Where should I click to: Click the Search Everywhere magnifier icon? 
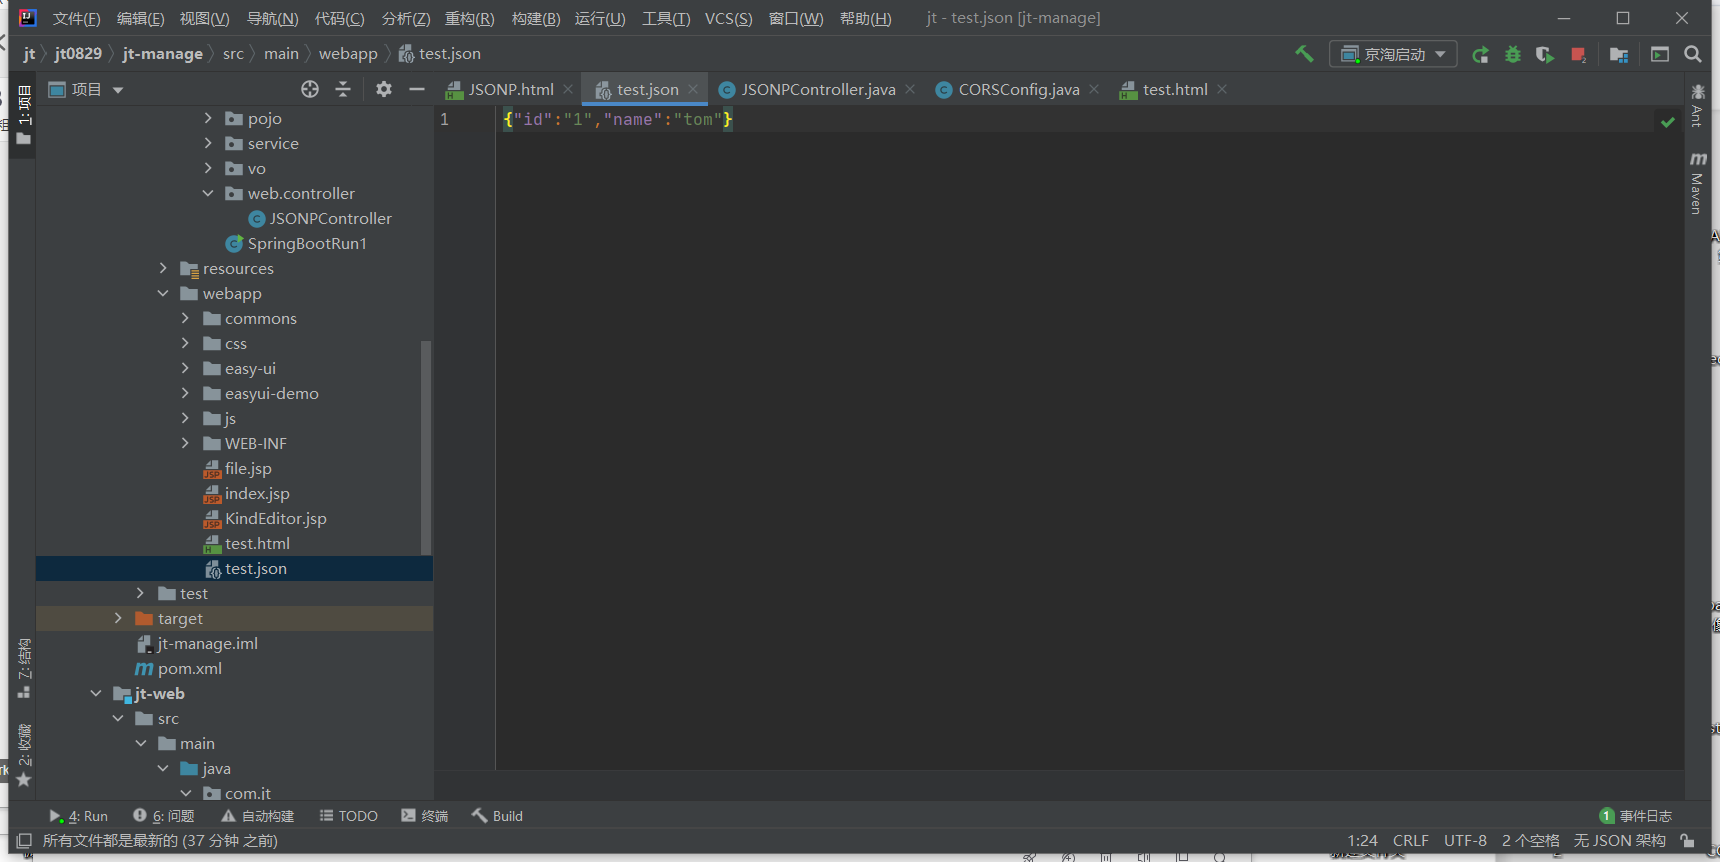(1693, 54)
